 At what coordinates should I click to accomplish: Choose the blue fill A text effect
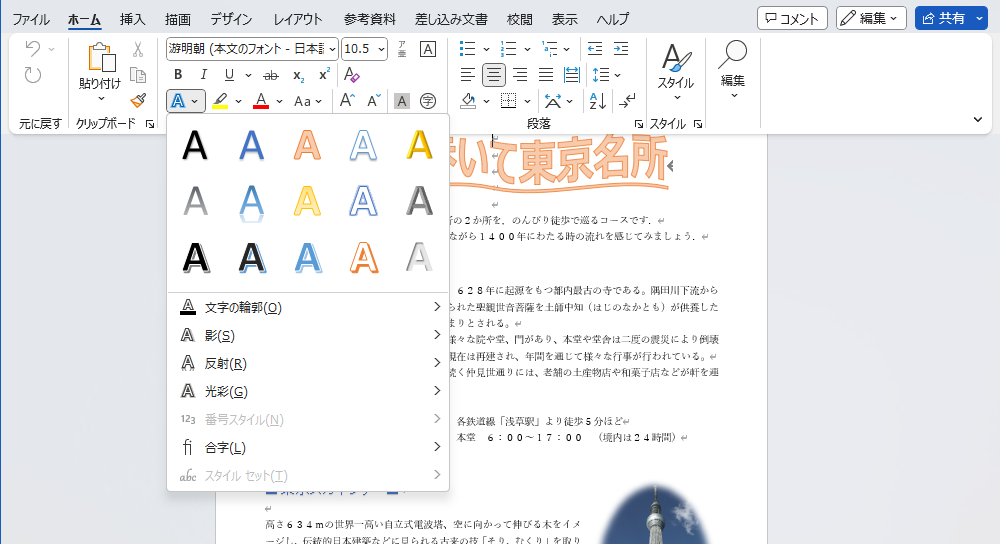click(x=251, y=145)
